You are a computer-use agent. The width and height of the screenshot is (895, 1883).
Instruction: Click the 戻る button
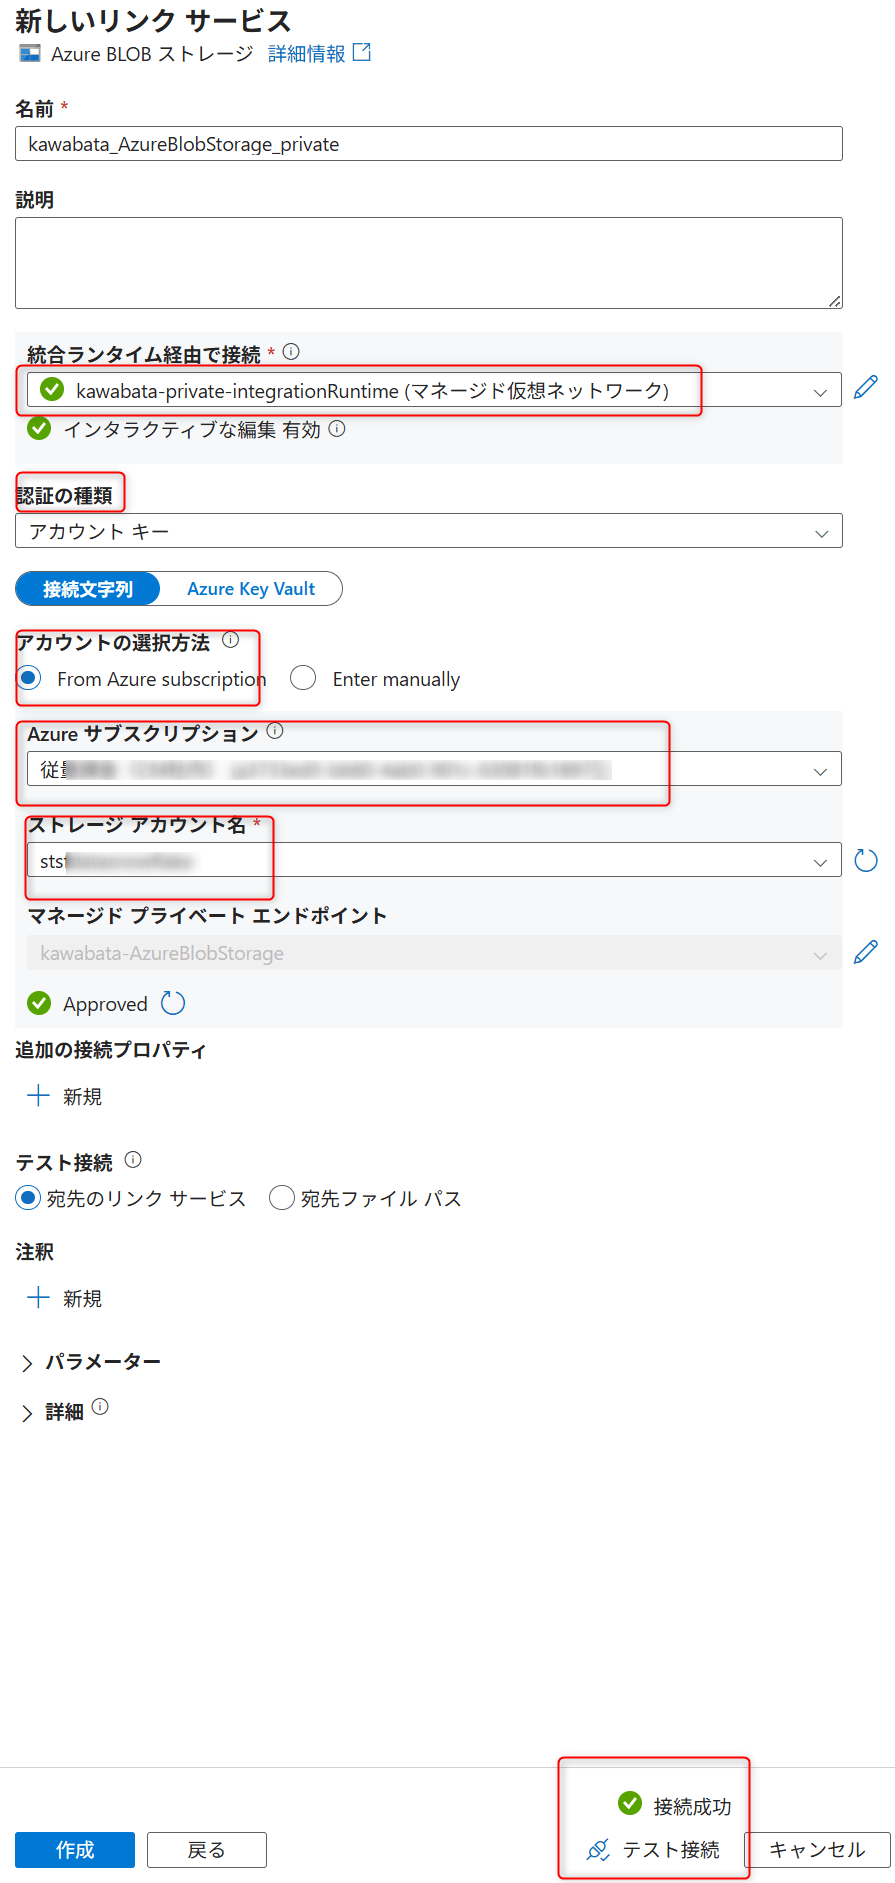point(207,1850)
